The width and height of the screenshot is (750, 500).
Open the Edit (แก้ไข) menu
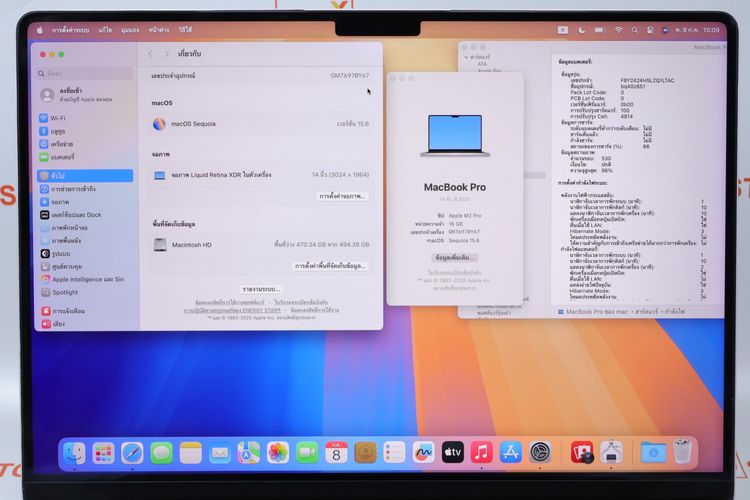pos(105,30)
